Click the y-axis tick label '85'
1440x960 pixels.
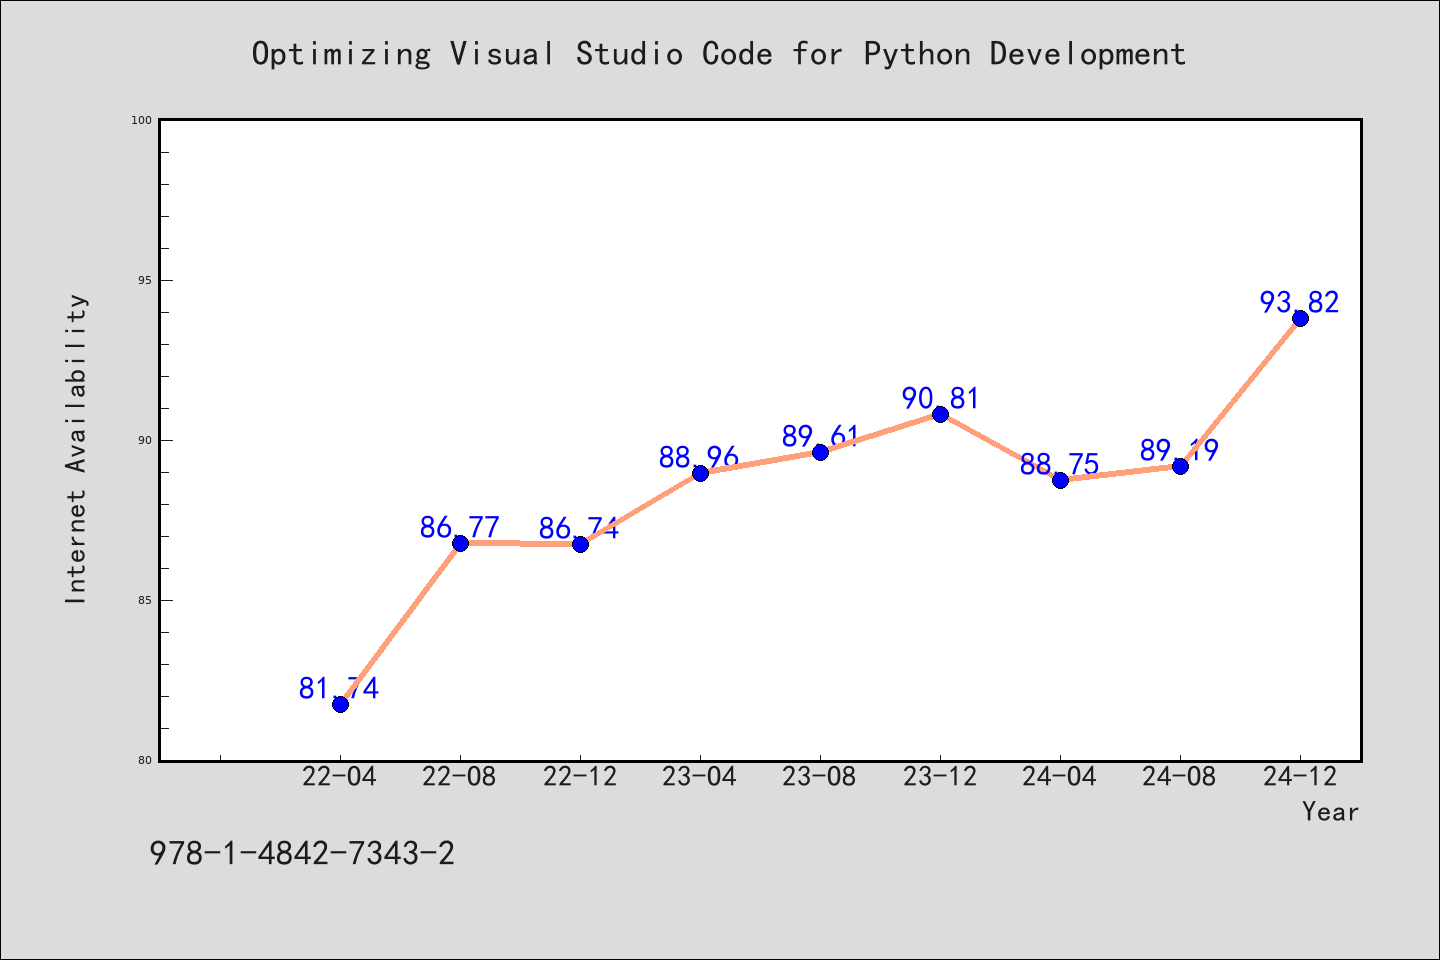tap(145, 600)
